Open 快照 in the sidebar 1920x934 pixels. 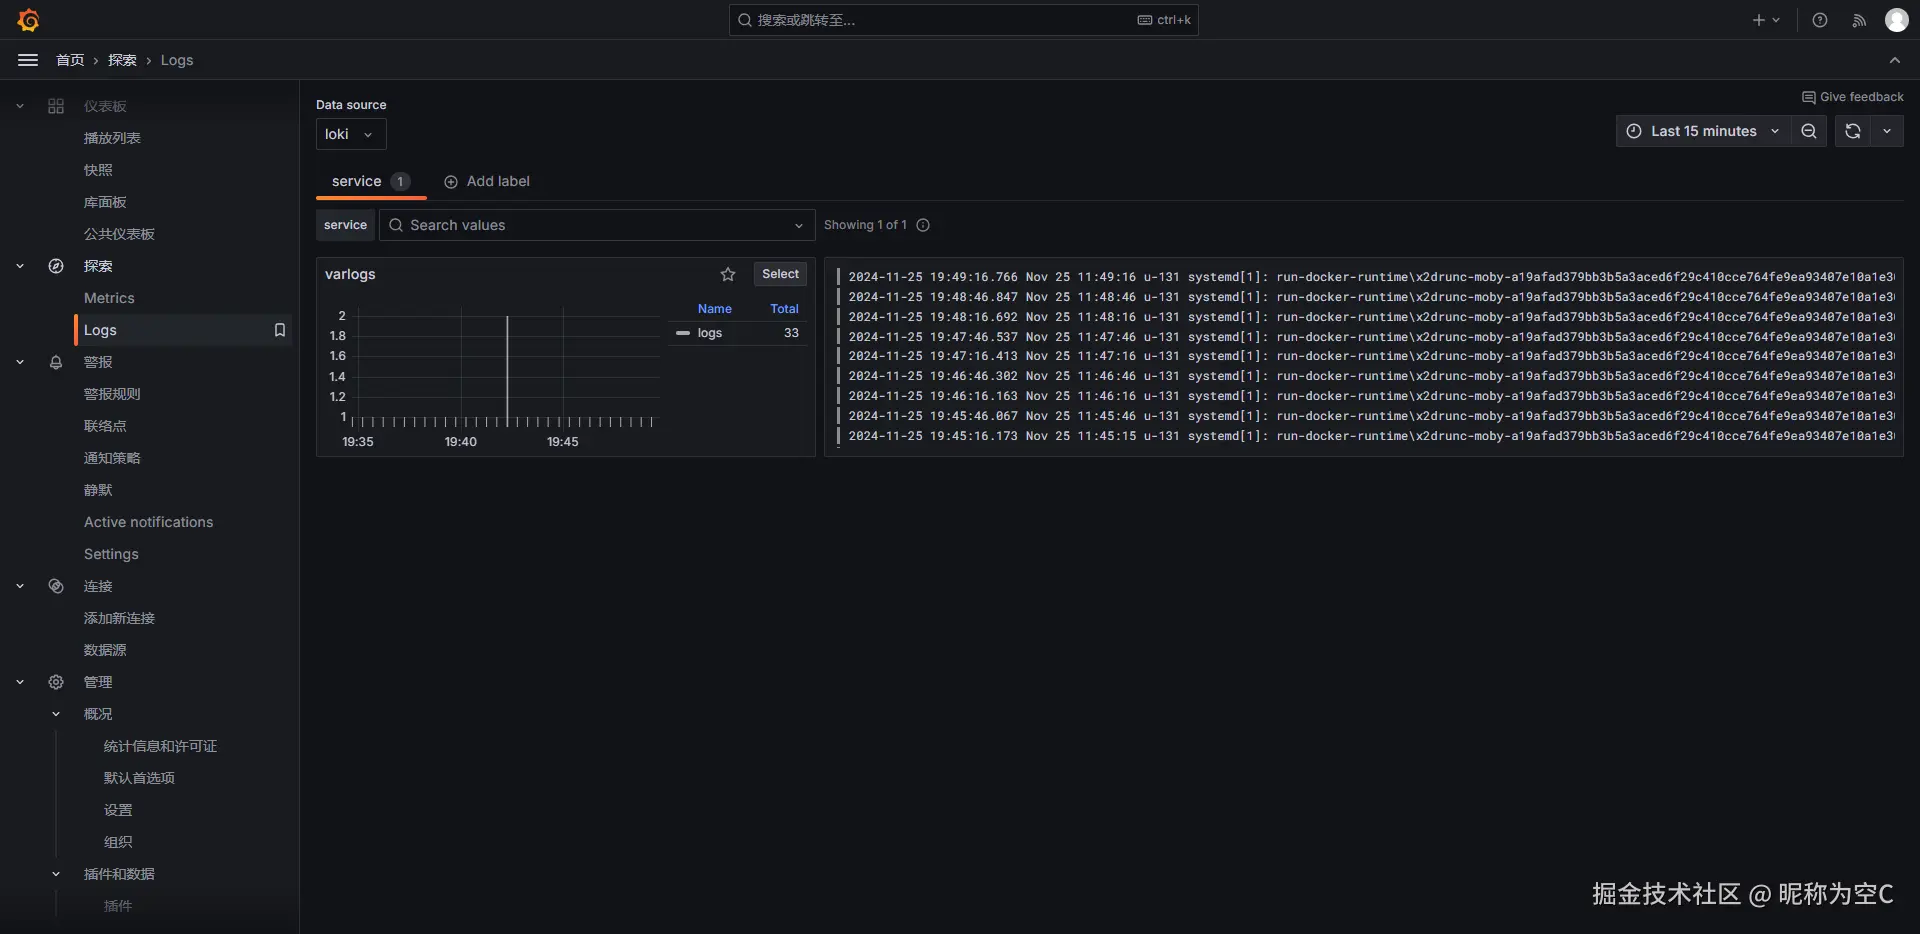[x=98, y=170]
